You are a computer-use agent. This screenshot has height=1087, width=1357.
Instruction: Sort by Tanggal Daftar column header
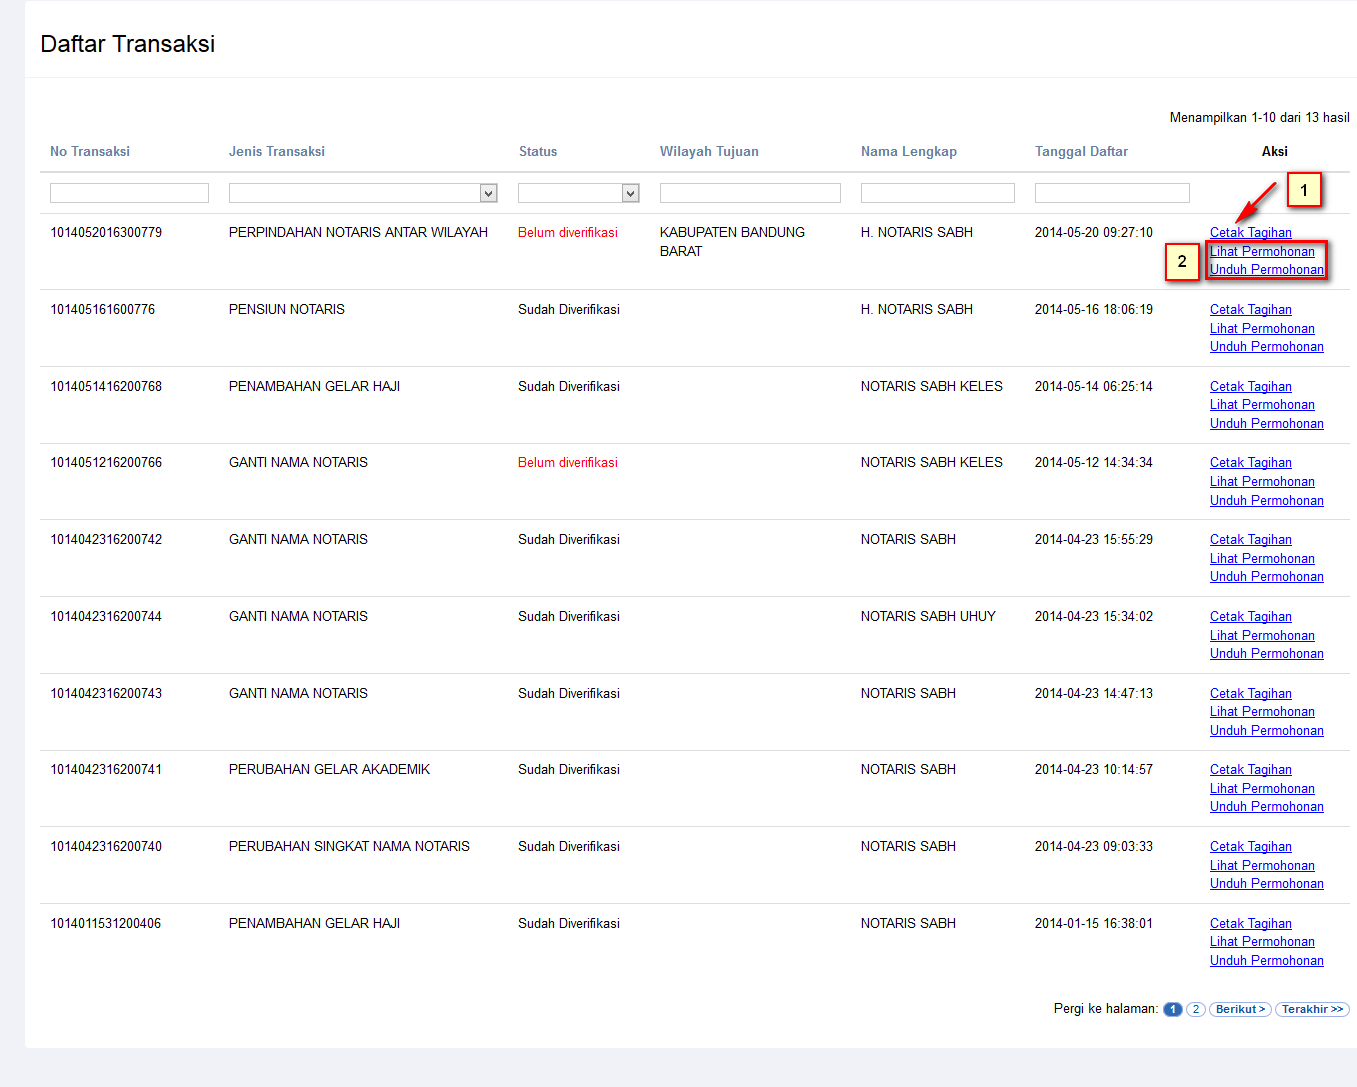point(1081,152)
